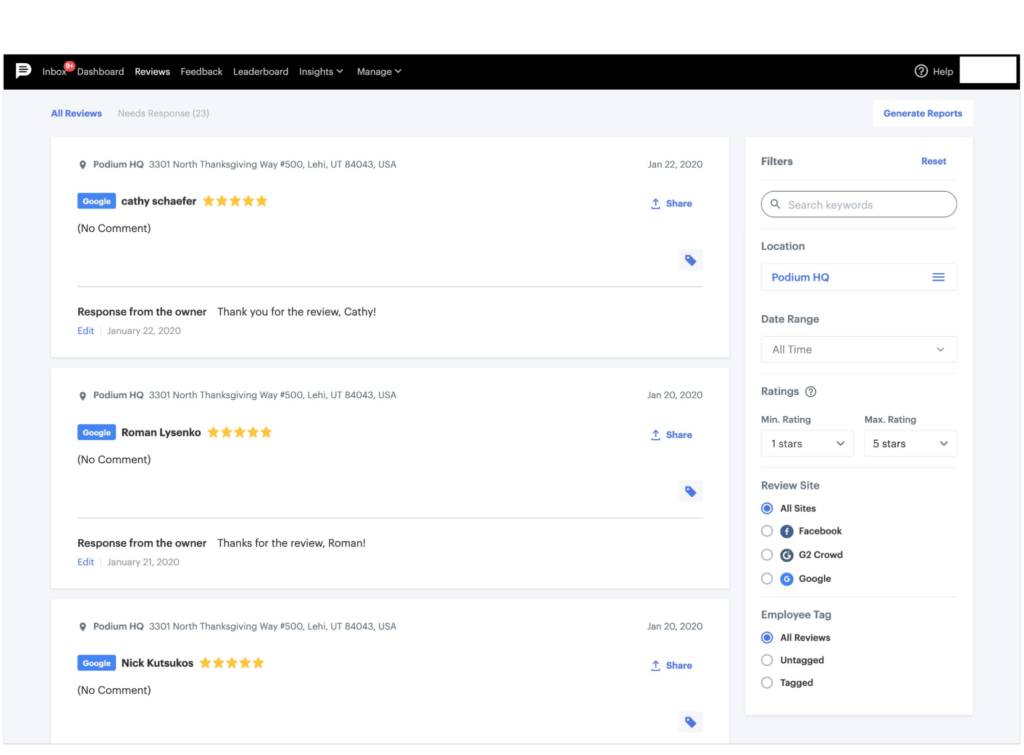1024x755 pixels.
Task: Expand the Manage menu
Action: pos(379,72)
